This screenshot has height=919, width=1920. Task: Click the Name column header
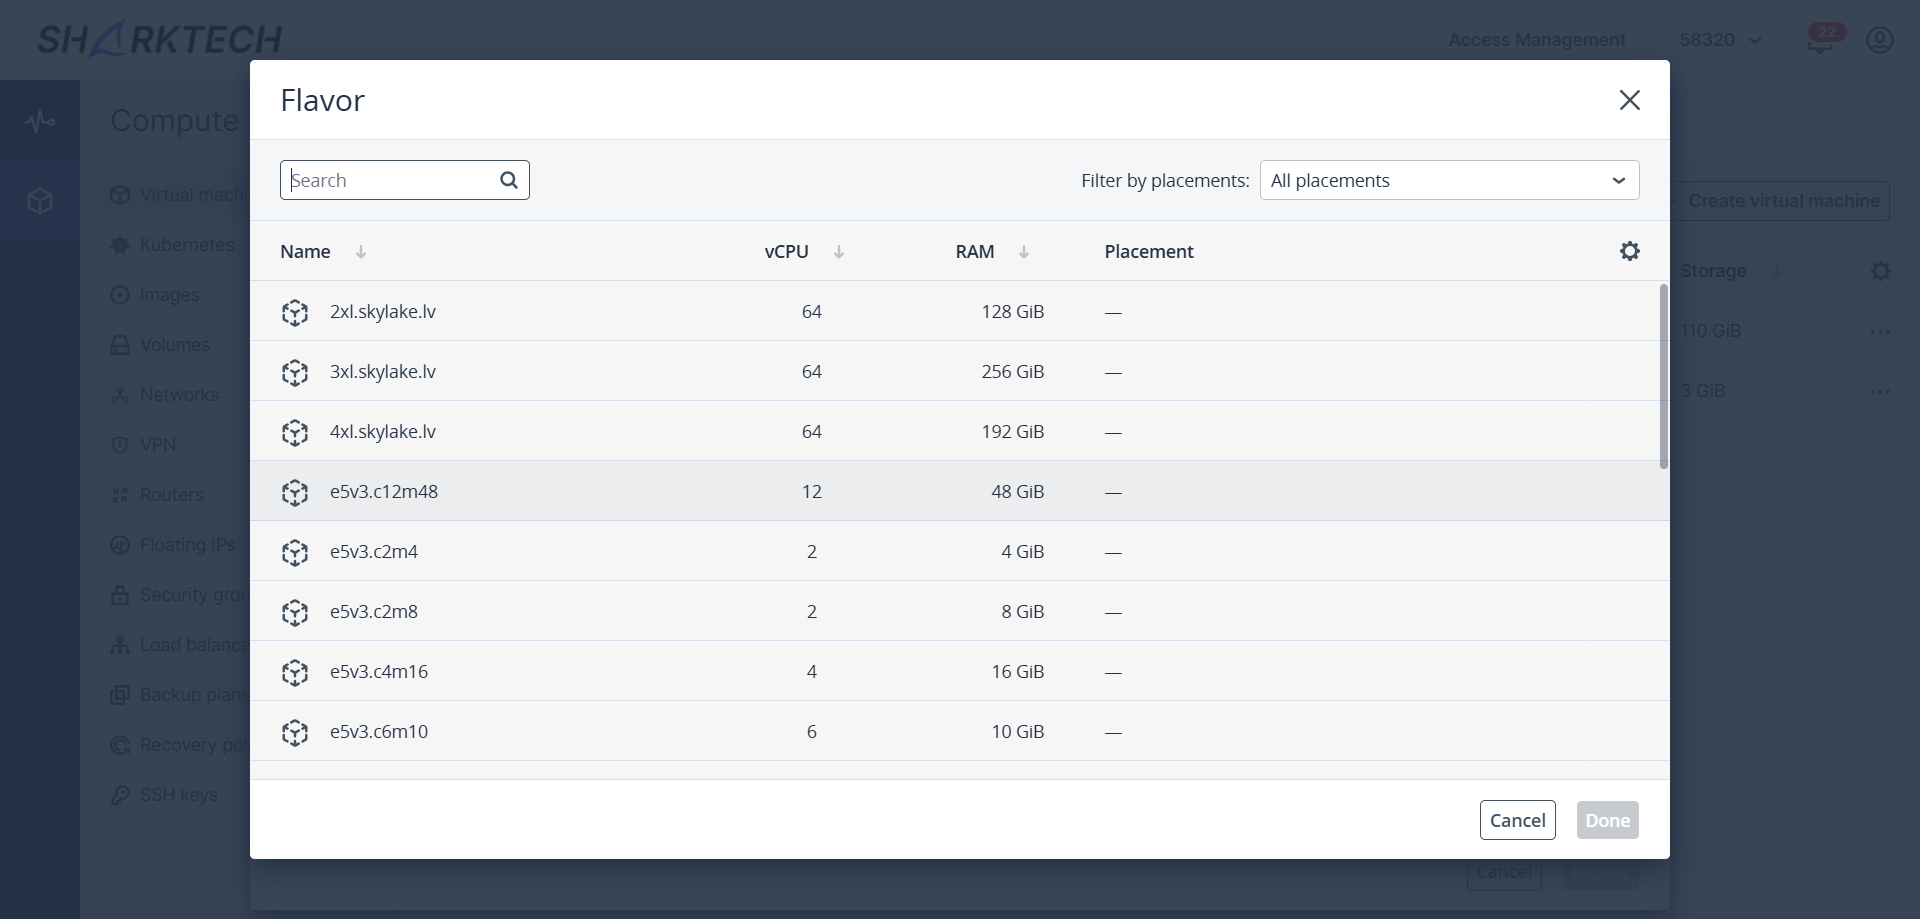pyautogui.click(x=305, y=252)
